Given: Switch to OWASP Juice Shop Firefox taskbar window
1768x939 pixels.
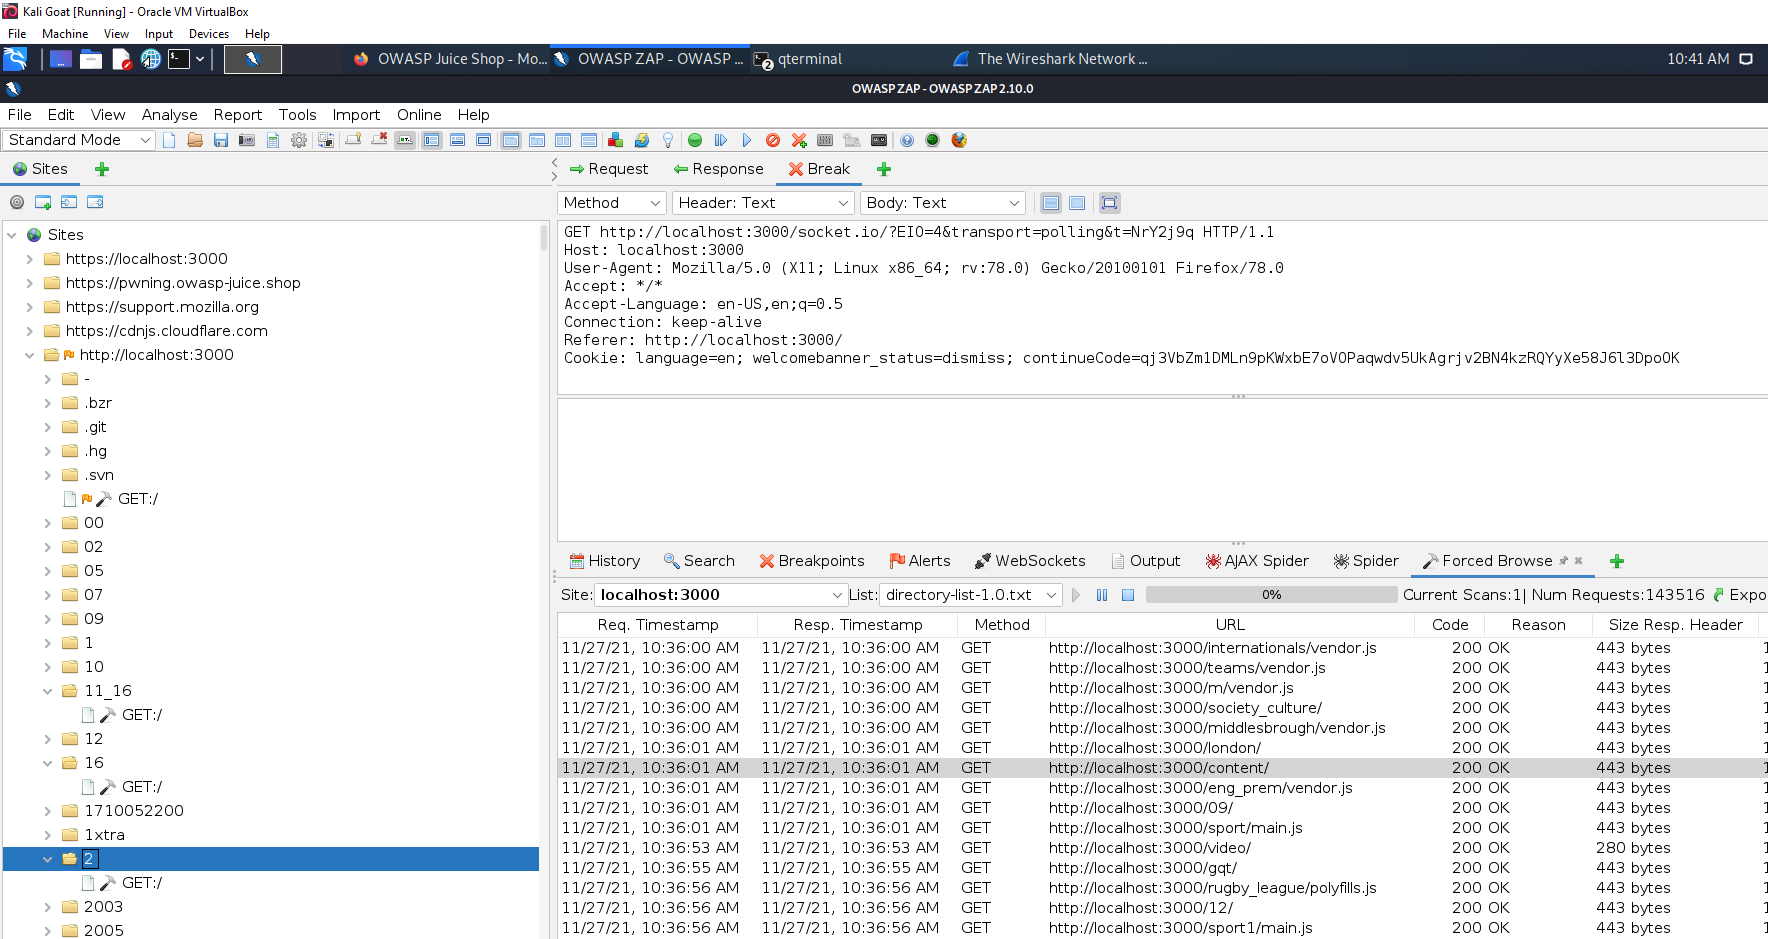Looking at the screenshot, I should [449, 59].
